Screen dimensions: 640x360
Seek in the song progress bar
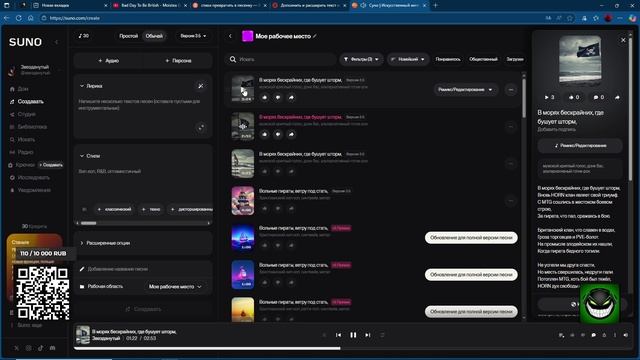pyautogui.click(x=353, y=348)
